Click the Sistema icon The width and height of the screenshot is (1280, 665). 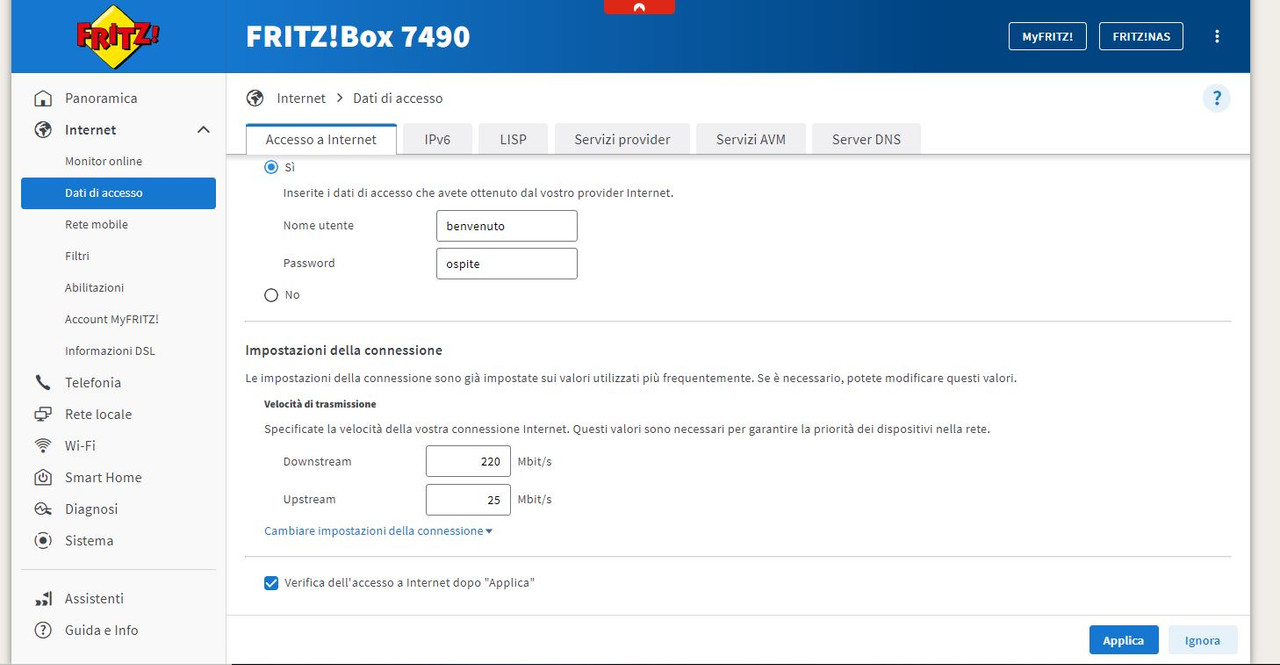point(43,541)
